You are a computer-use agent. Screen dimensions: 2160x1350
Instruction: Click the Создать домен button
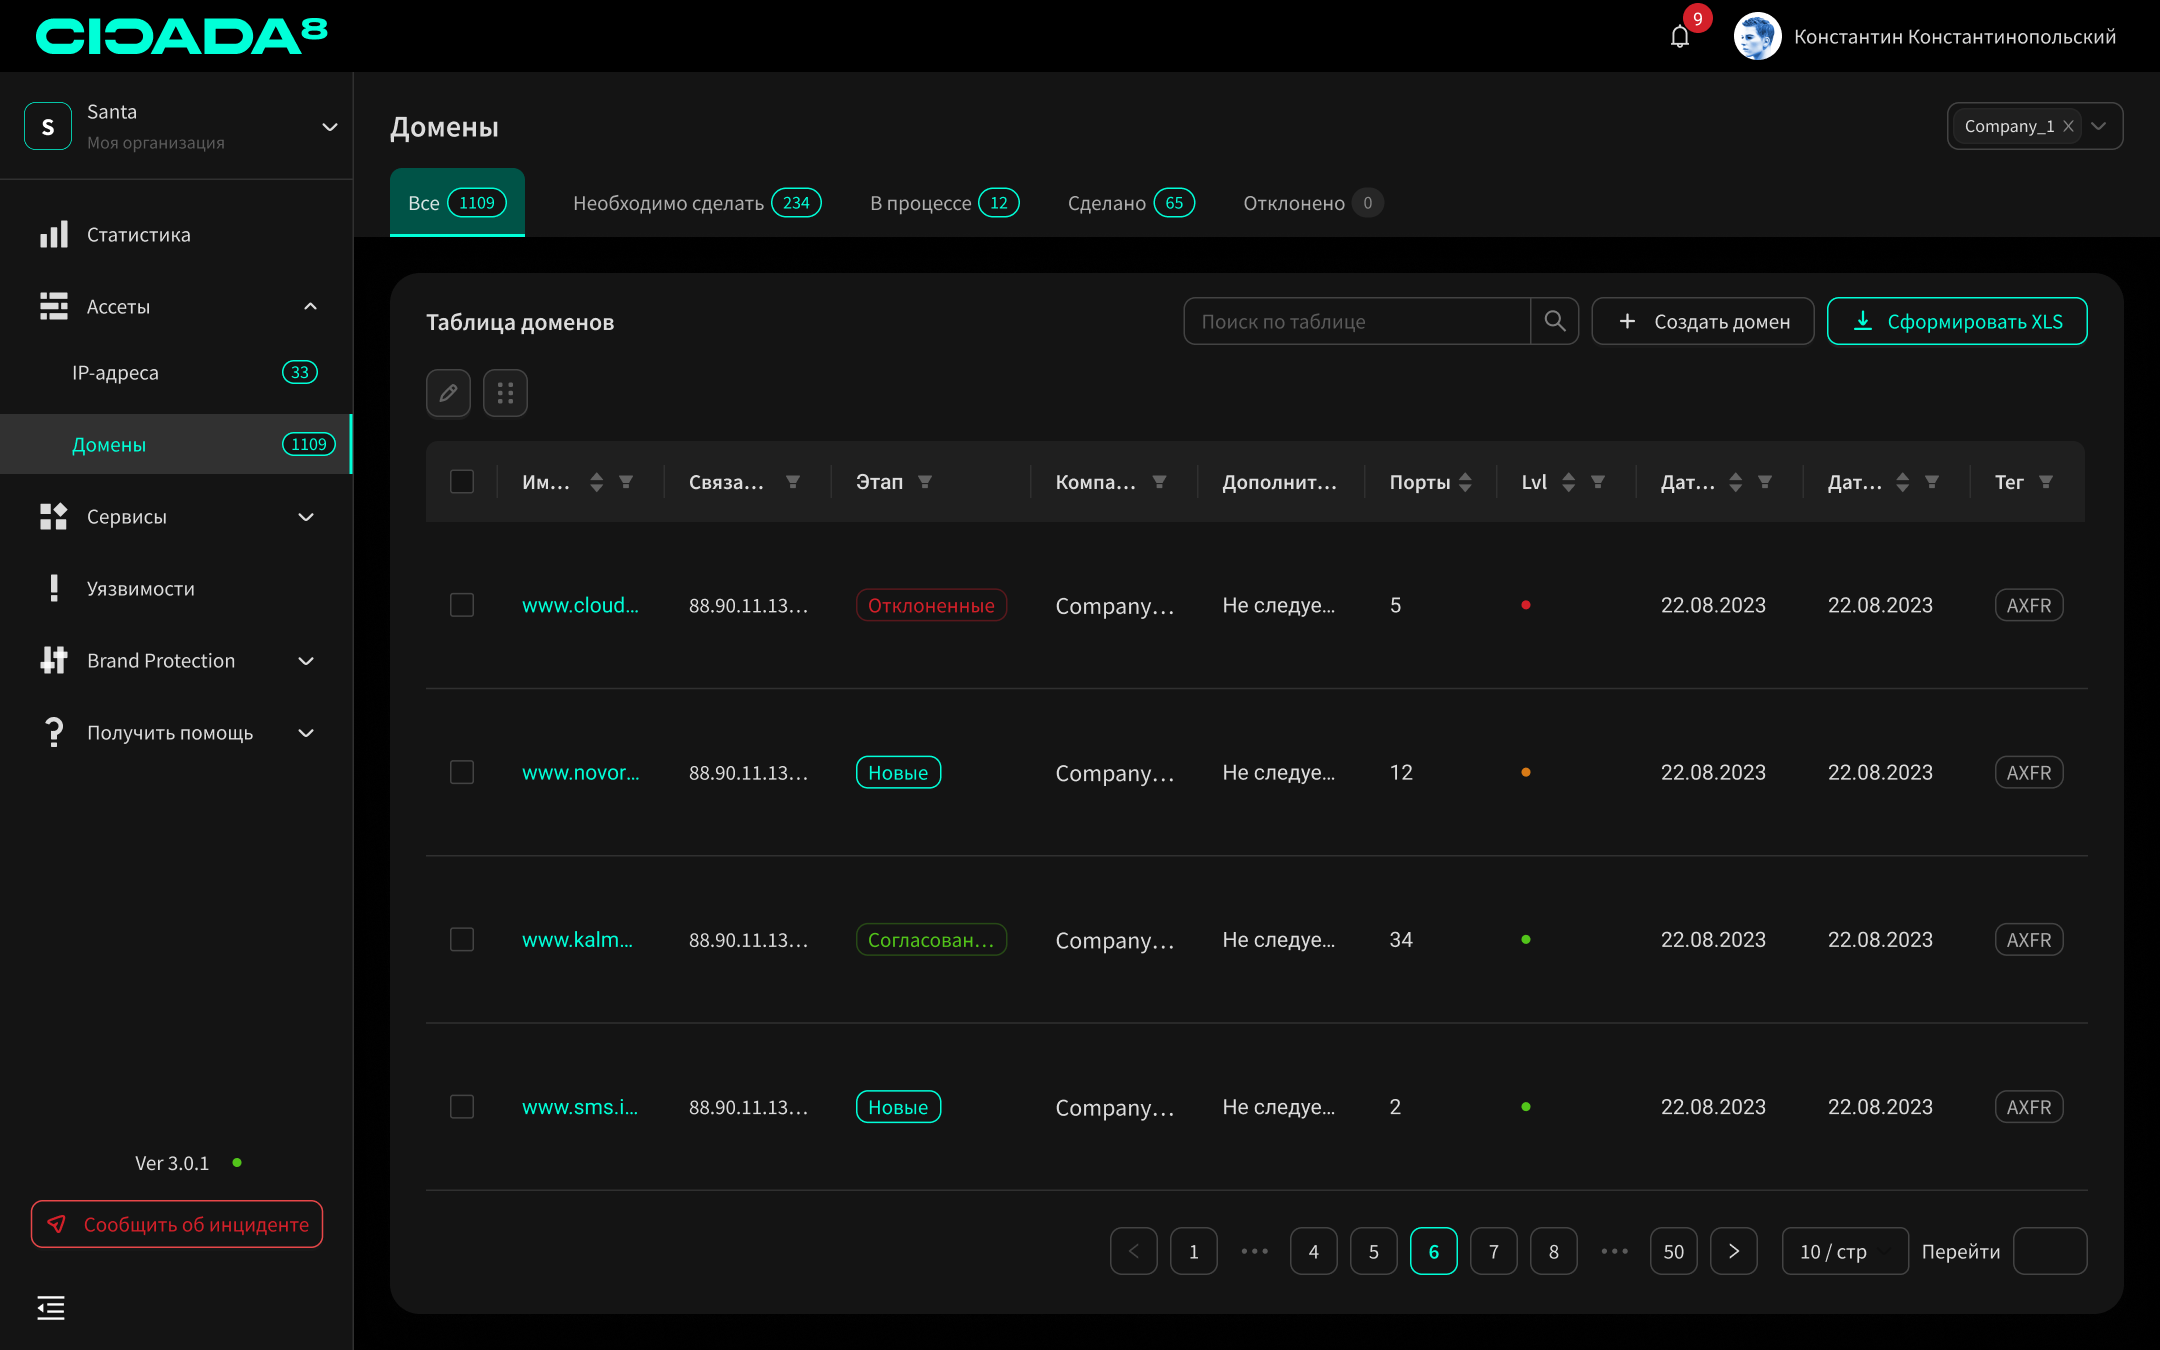[1702, 321]
